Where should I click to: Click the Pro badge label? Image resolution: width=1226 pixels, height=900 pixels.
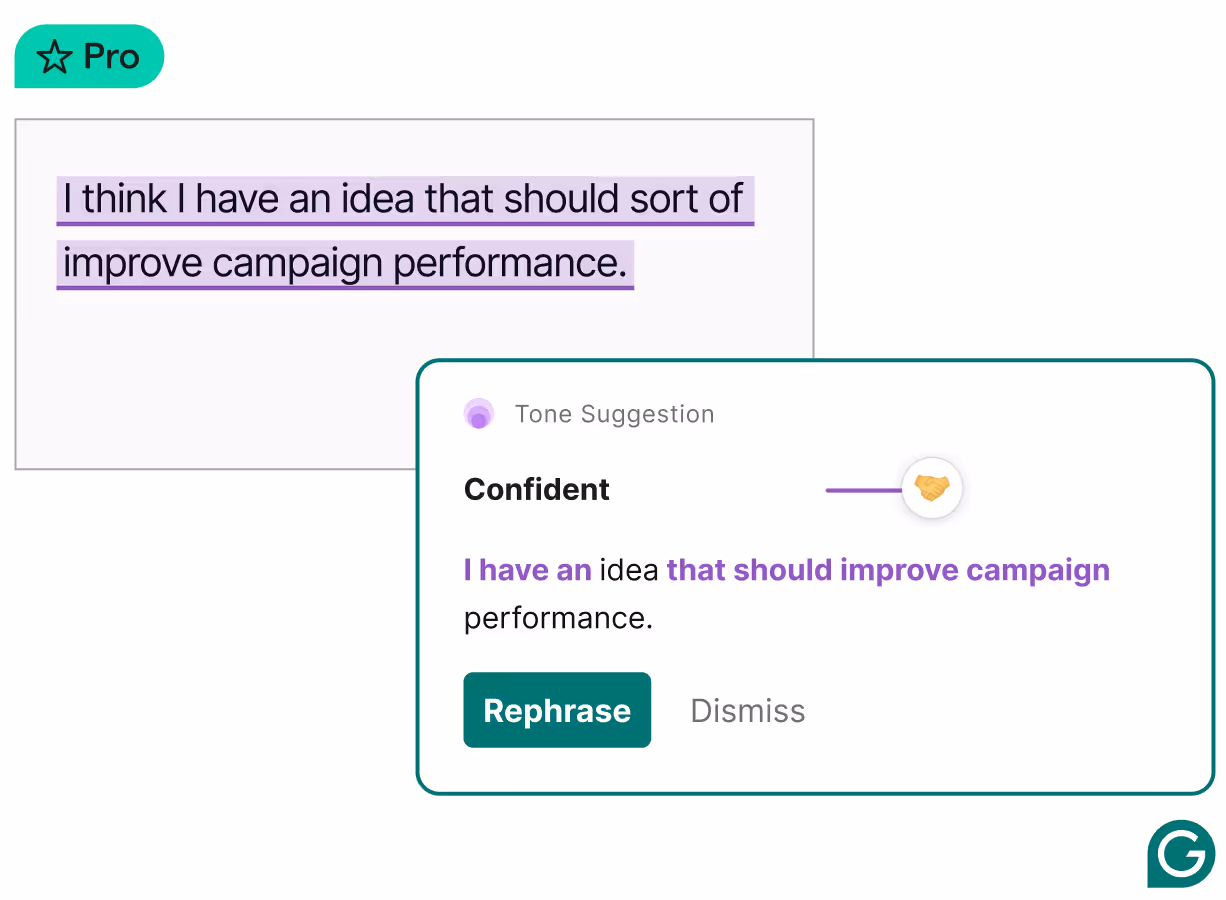(x=112, y=57)
